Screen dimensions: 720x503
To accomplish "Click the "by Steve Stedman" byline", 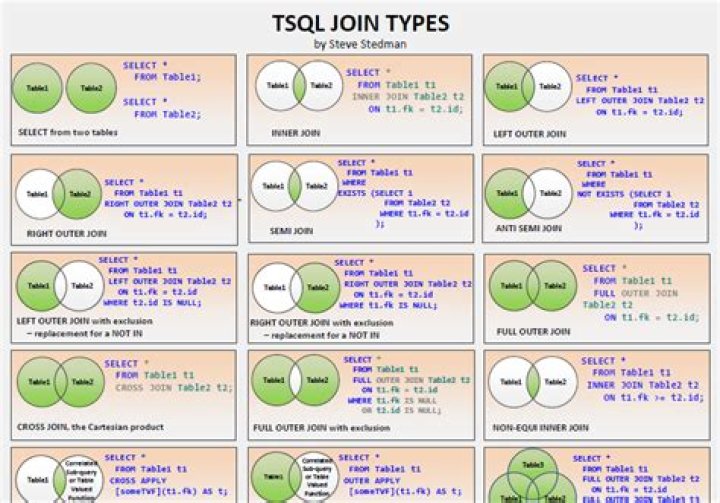I will pyautogui.click(x=360, y=44).
